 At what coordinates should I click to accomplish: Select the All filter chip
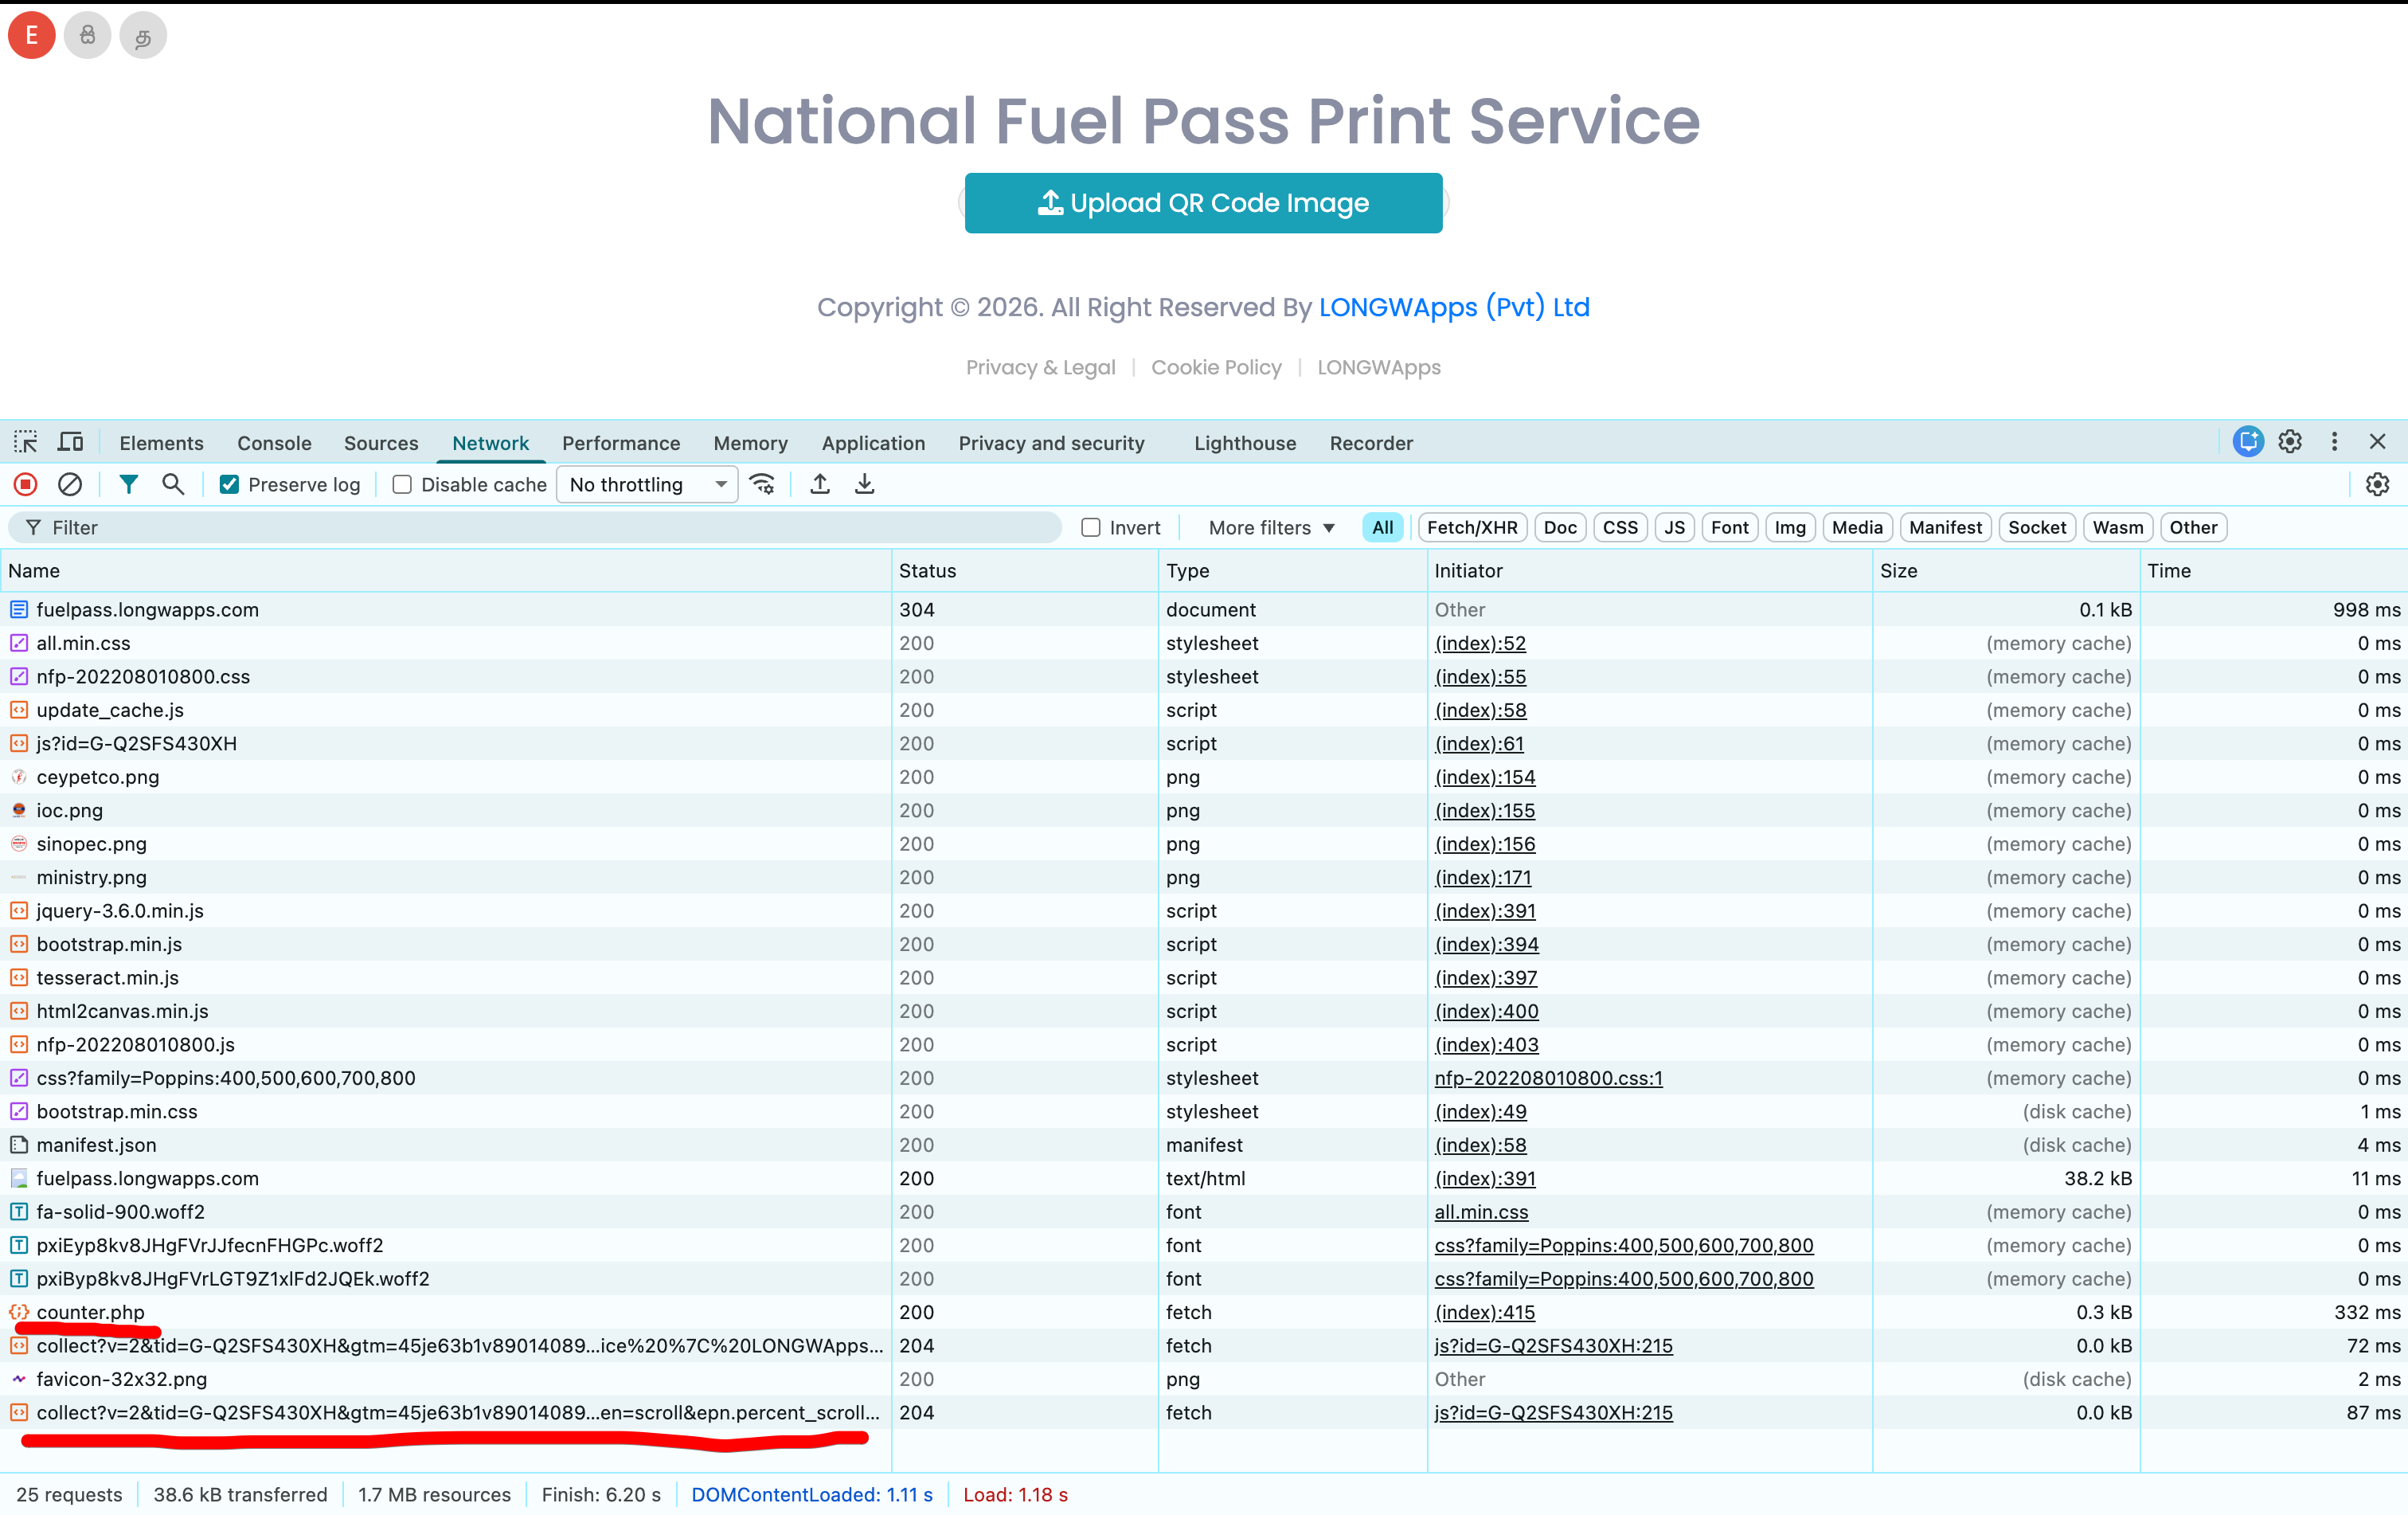pyautogui.click(x=1383, y=527)
